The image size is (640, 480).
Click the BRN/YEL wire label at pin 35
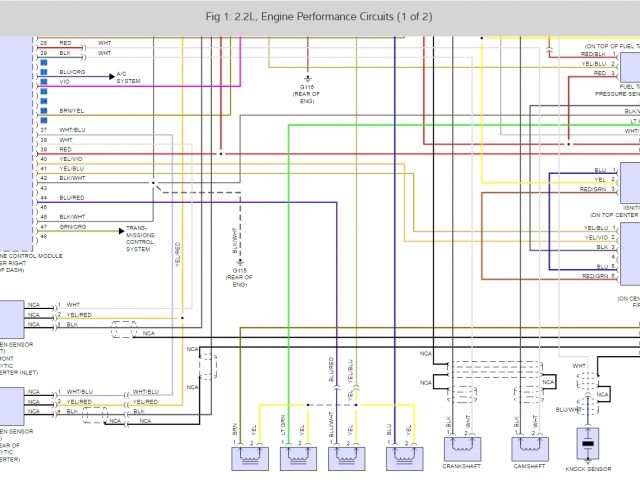pyautogui.click(x=72, y=110)
